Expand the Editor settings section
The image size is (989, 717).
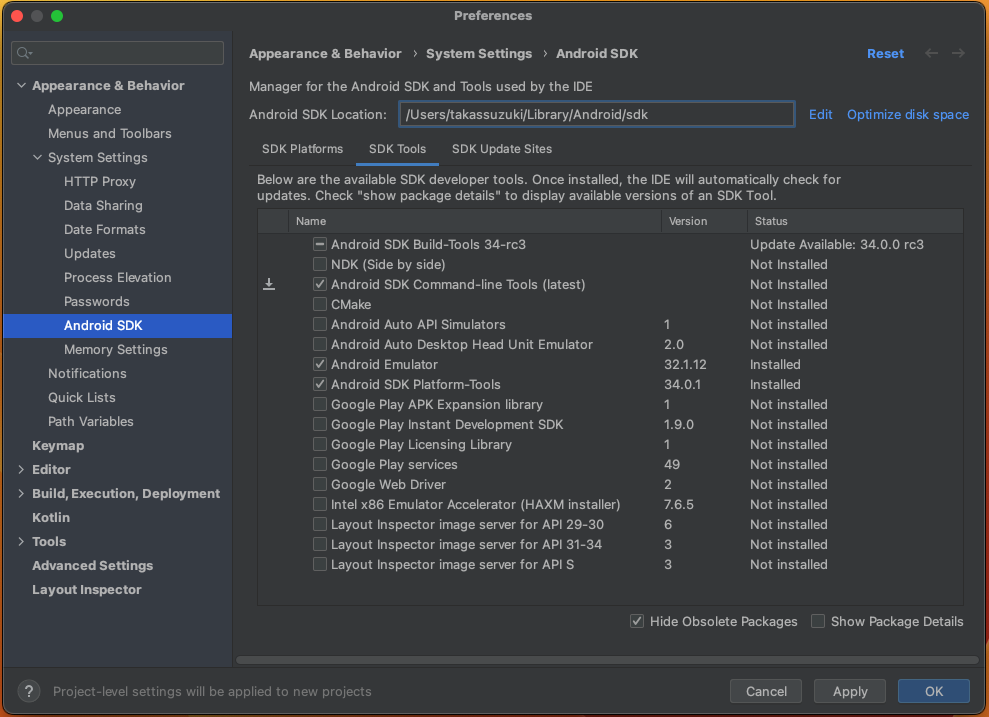tap(22, 470)
